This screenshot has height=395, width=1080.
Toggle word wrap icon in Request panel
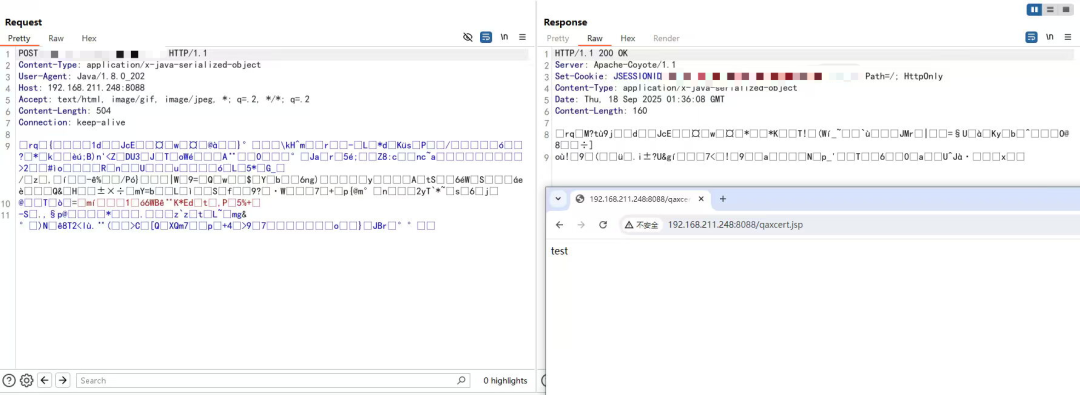(486, 37)
